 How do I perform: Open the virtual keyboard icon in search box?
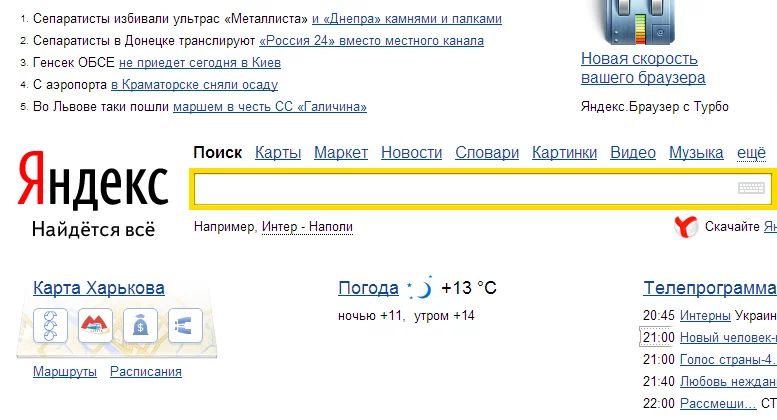tap(751, 188)
